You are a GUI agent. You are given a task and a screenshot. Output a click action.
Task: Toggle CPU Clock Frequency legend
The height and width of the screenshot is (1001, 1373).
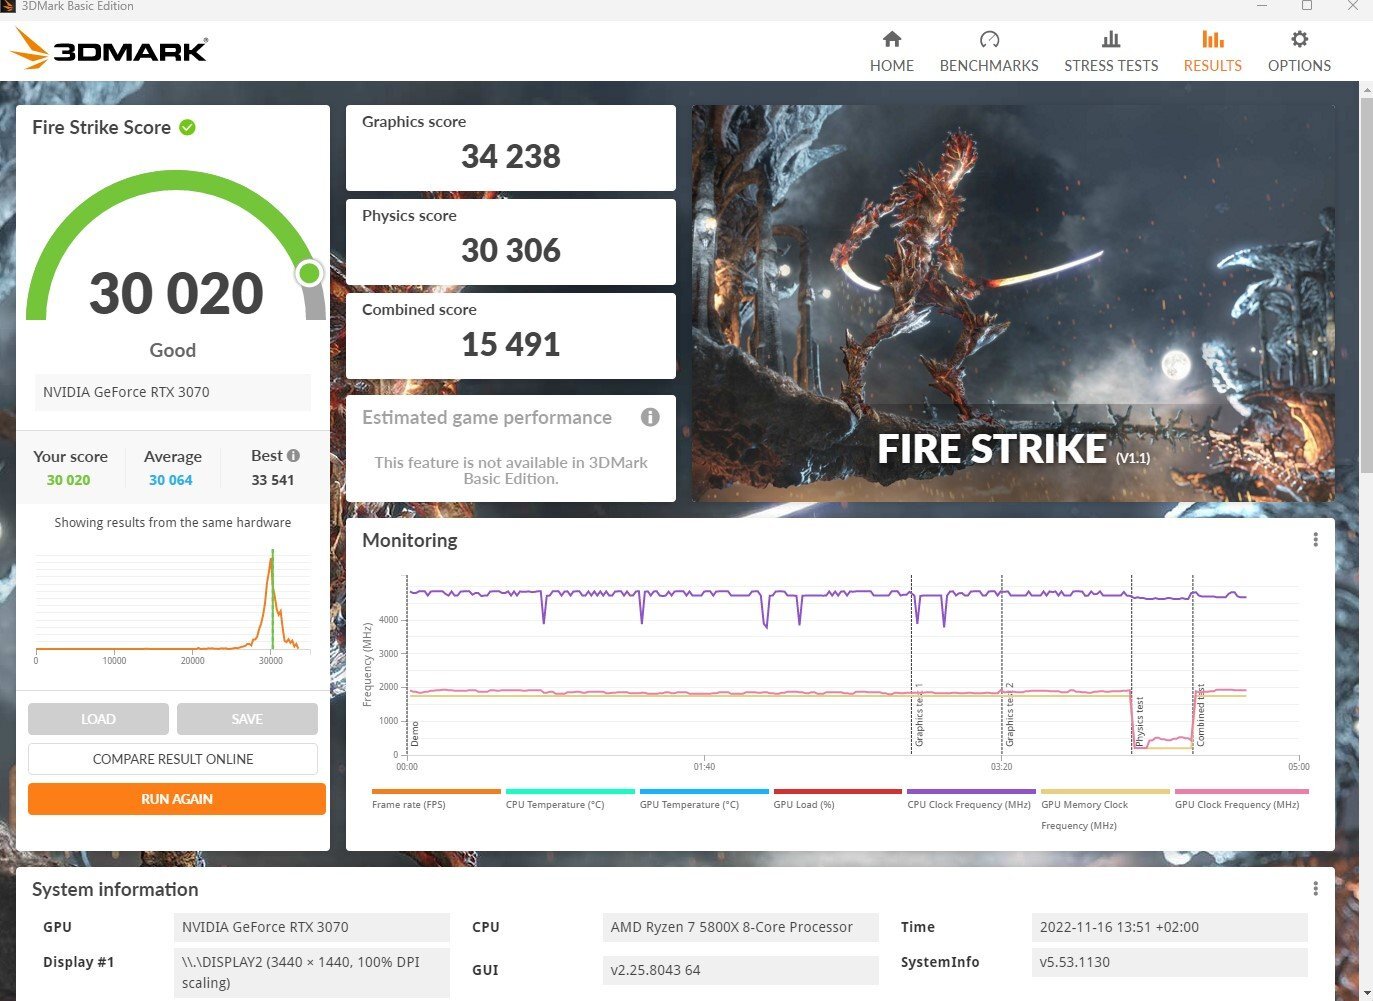[x=971, y=799]
